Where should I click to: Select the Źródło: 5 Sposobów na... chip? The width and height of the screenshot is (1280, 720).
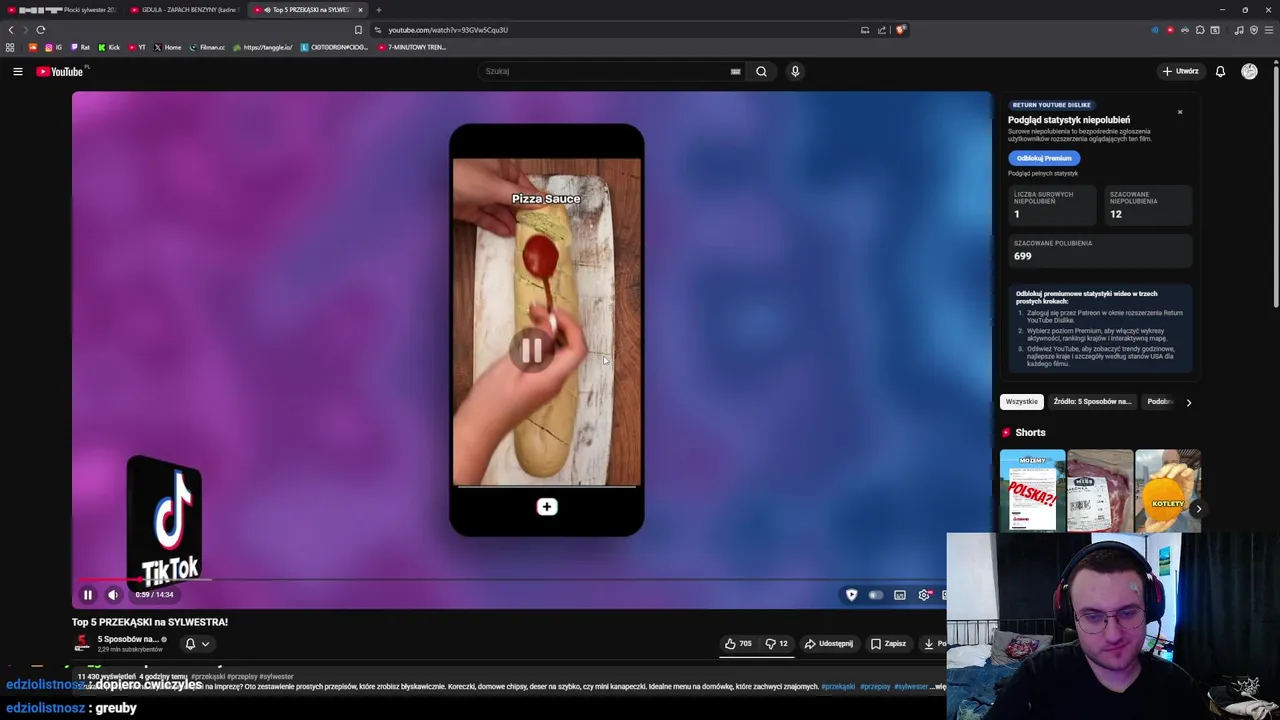click(1092, 402)
